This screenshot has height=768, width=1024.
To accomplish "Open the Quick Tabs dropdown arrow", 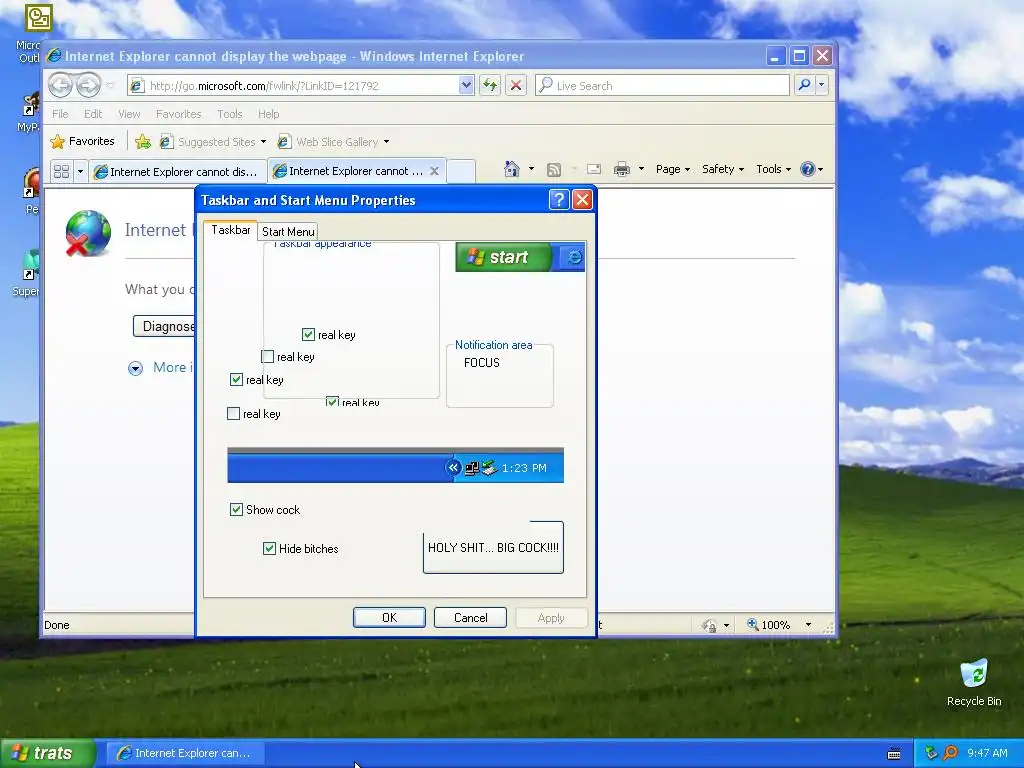I will click(80, 171).
